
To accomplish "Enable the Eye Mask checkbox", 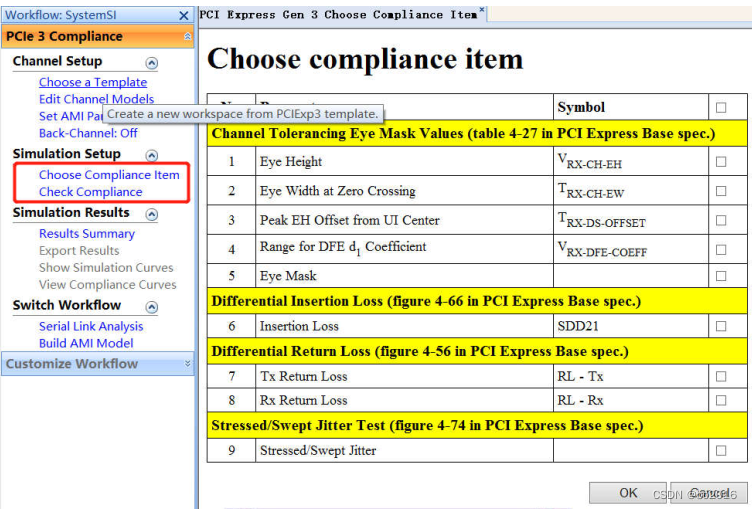I will pos(721,276).
